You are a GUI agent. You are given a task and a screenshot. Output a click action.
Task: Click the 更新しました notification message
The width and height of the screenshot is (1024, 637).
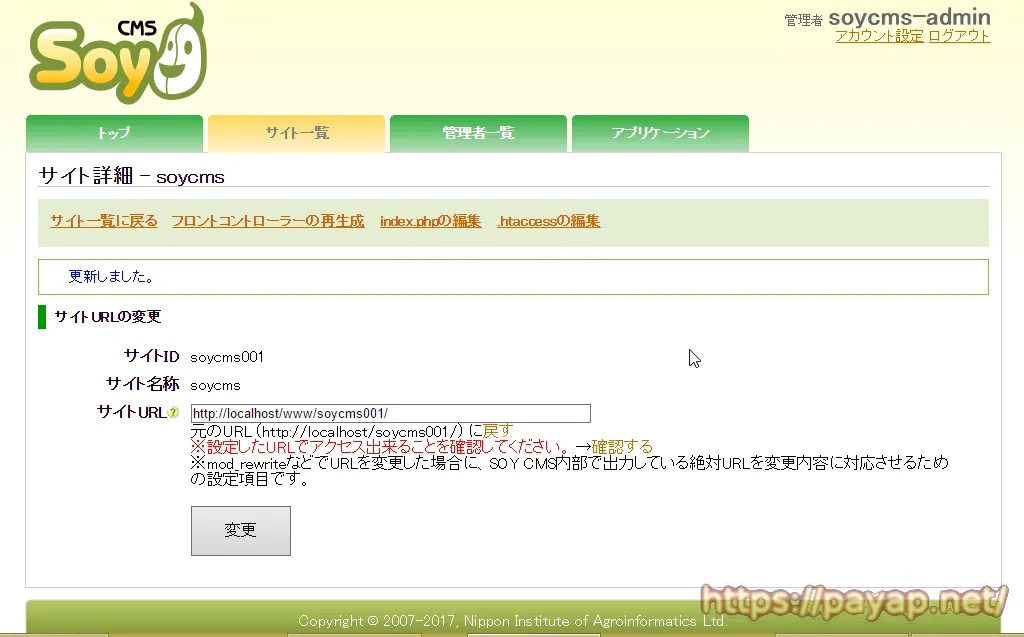point(111,276)
